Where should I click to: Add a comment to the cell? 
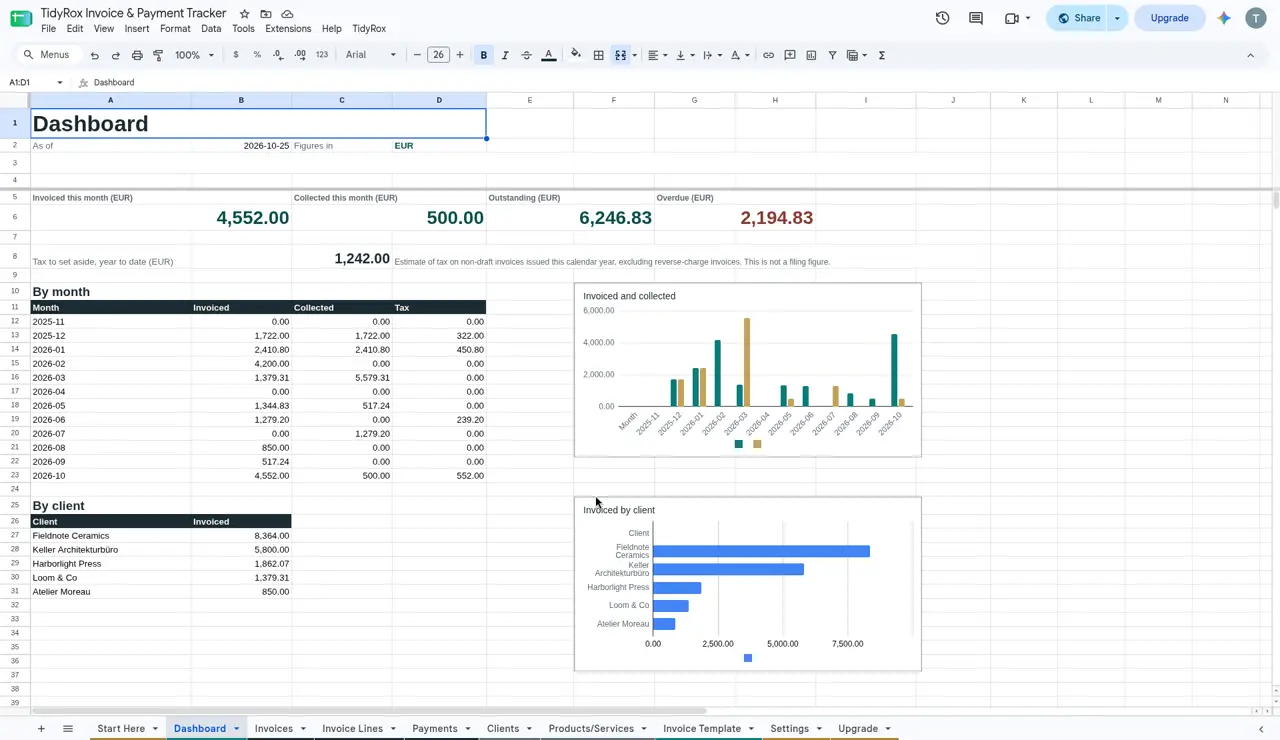point(790,55)
